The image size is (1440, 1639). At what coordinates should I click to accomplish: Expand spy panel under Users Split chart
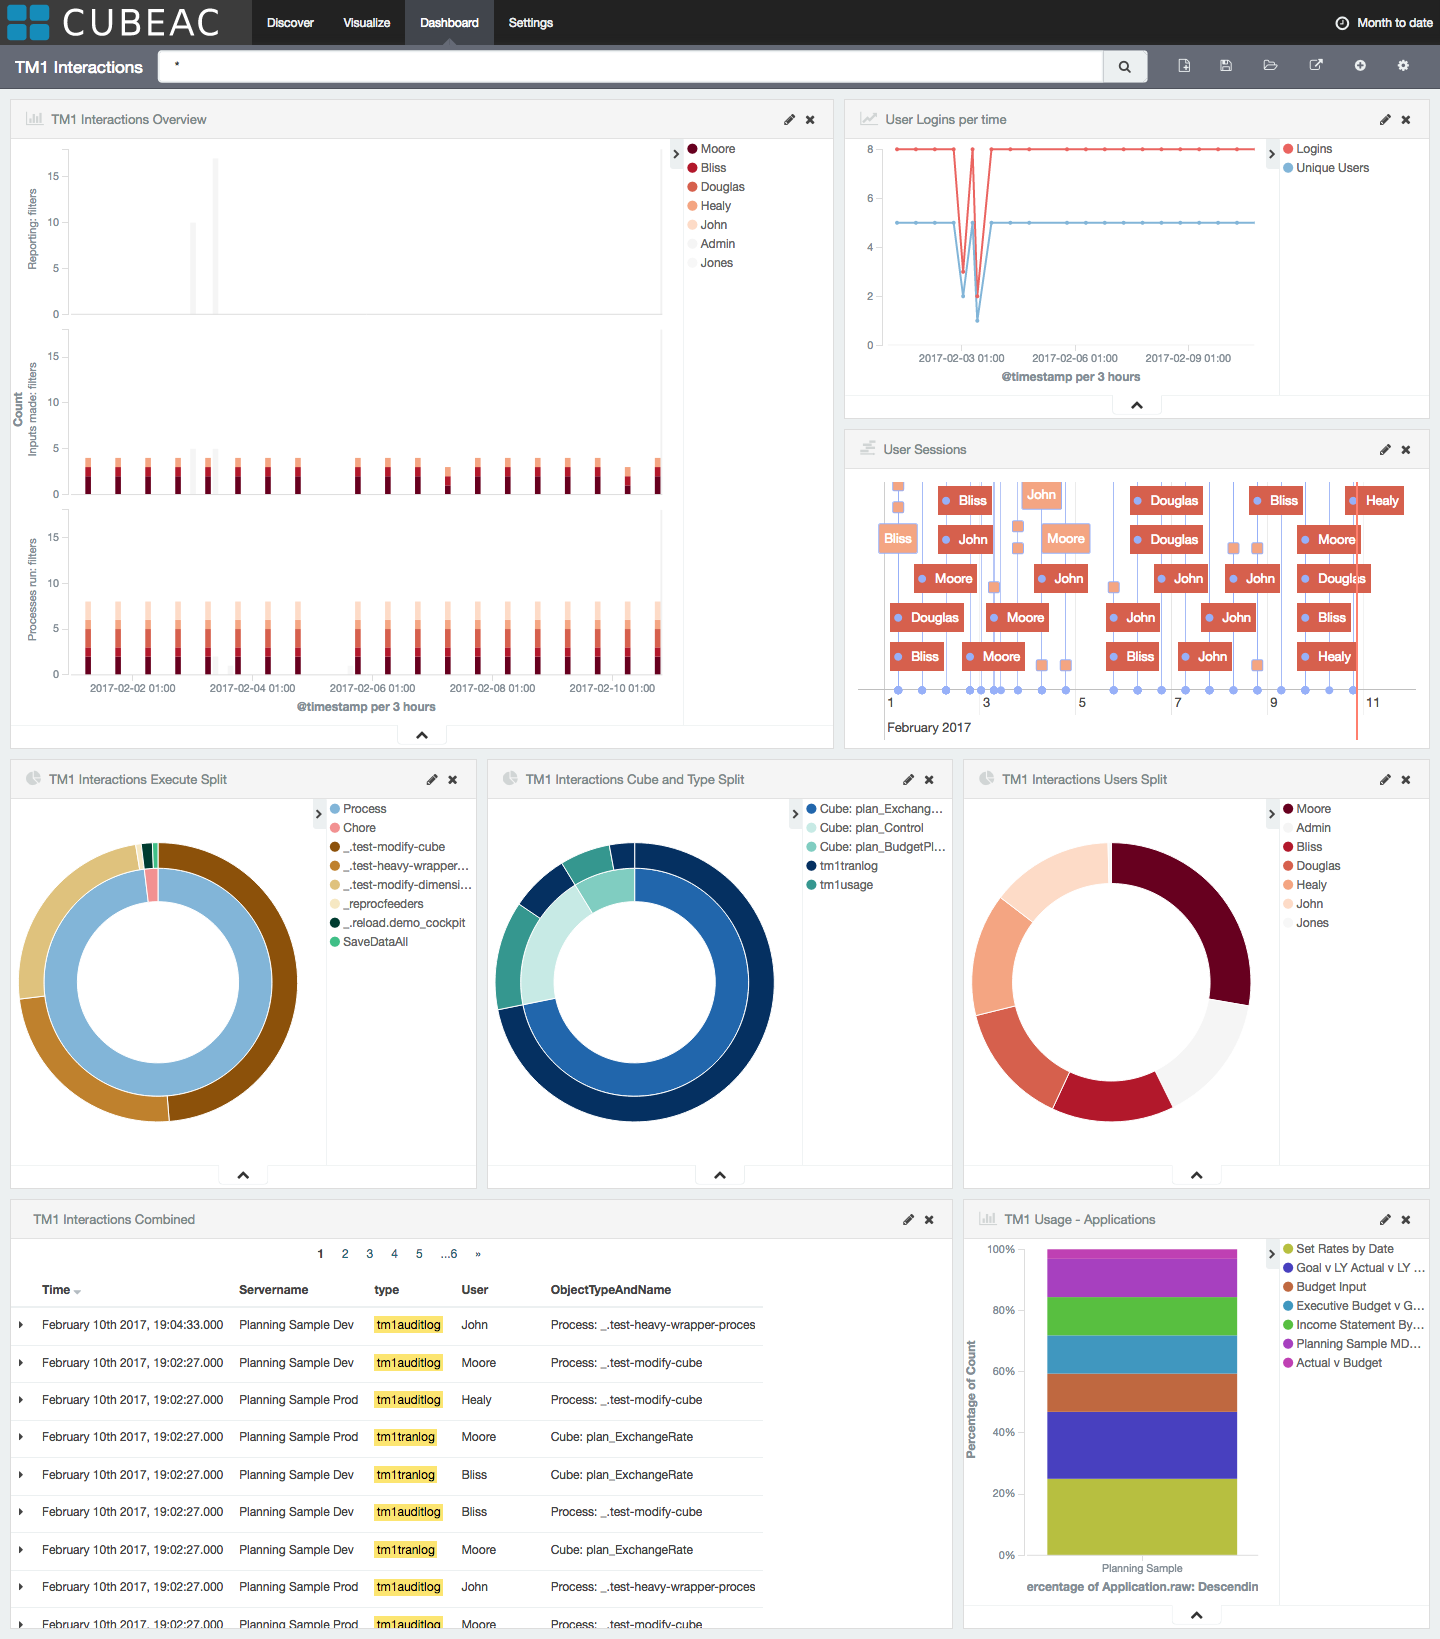[x=1197, y=1175]
